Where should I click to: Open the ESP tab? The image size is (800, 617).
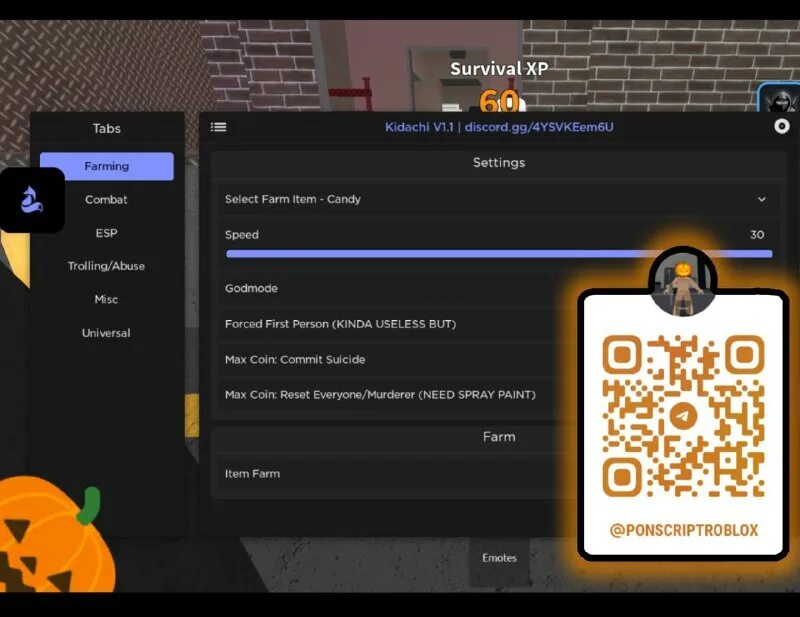(106, 232)
